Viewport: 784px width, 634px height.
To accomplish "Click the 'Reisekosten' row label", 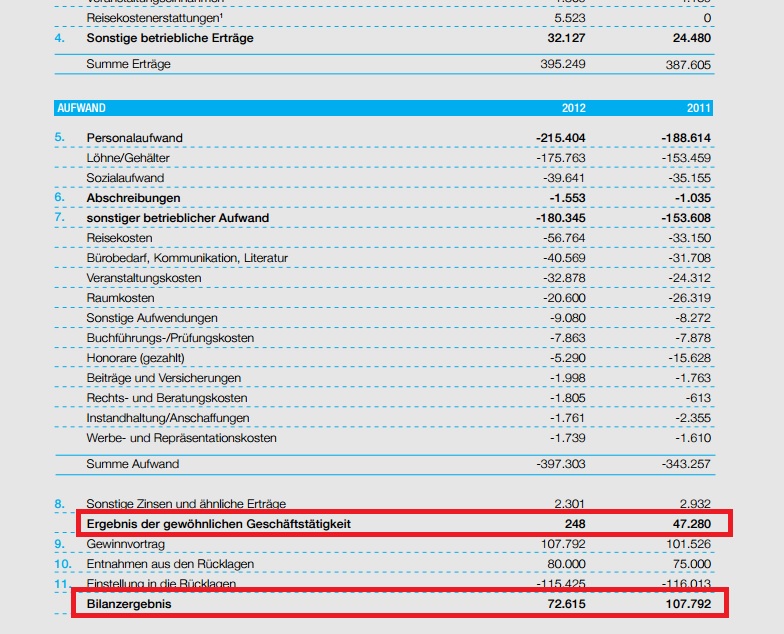I will click(120, 238).
